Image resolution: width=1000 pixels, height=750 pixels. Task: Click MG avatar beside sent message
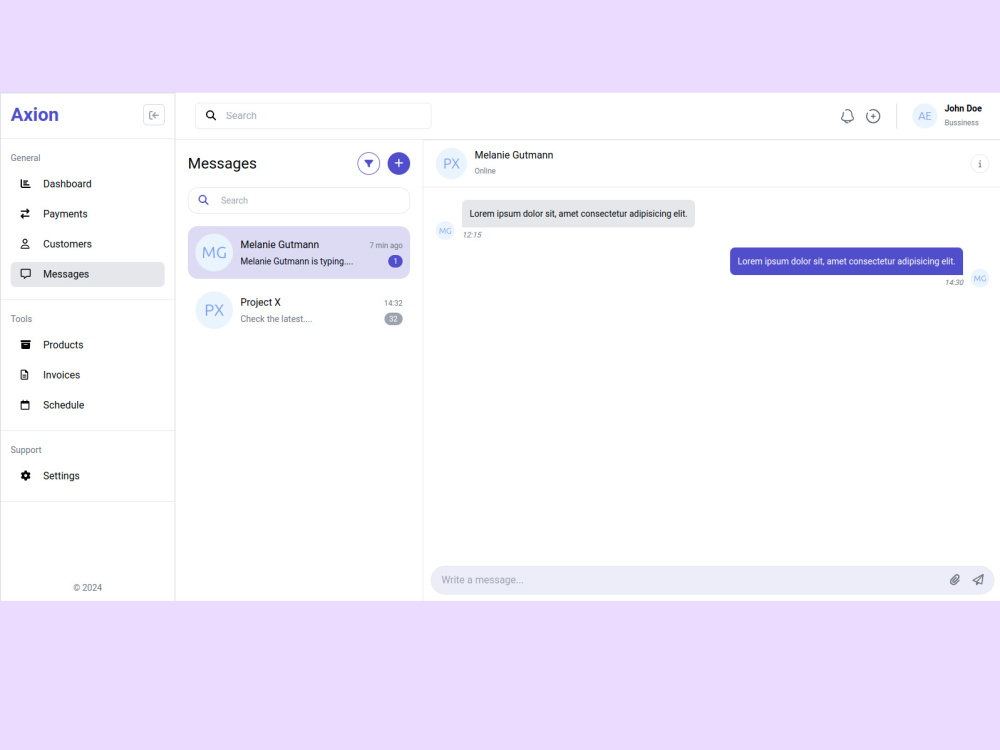pos(980,278)
